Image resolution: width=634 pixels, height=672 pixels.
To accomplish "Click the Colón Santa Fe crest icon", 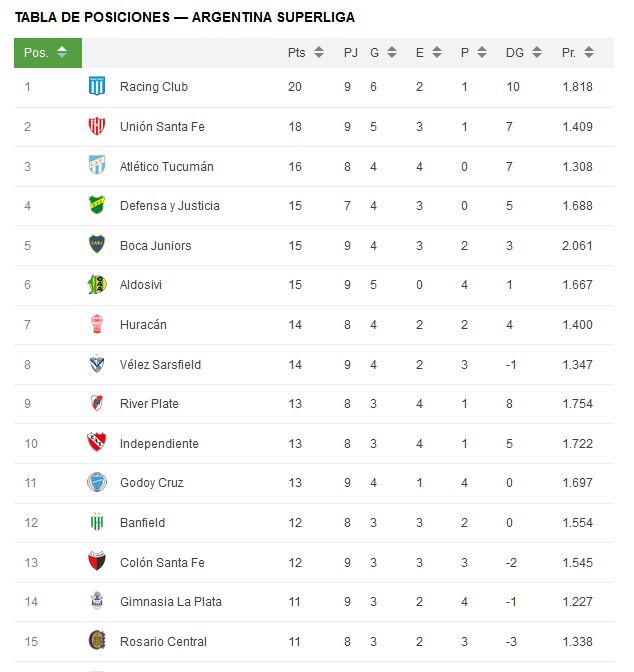I will point(96,561).
